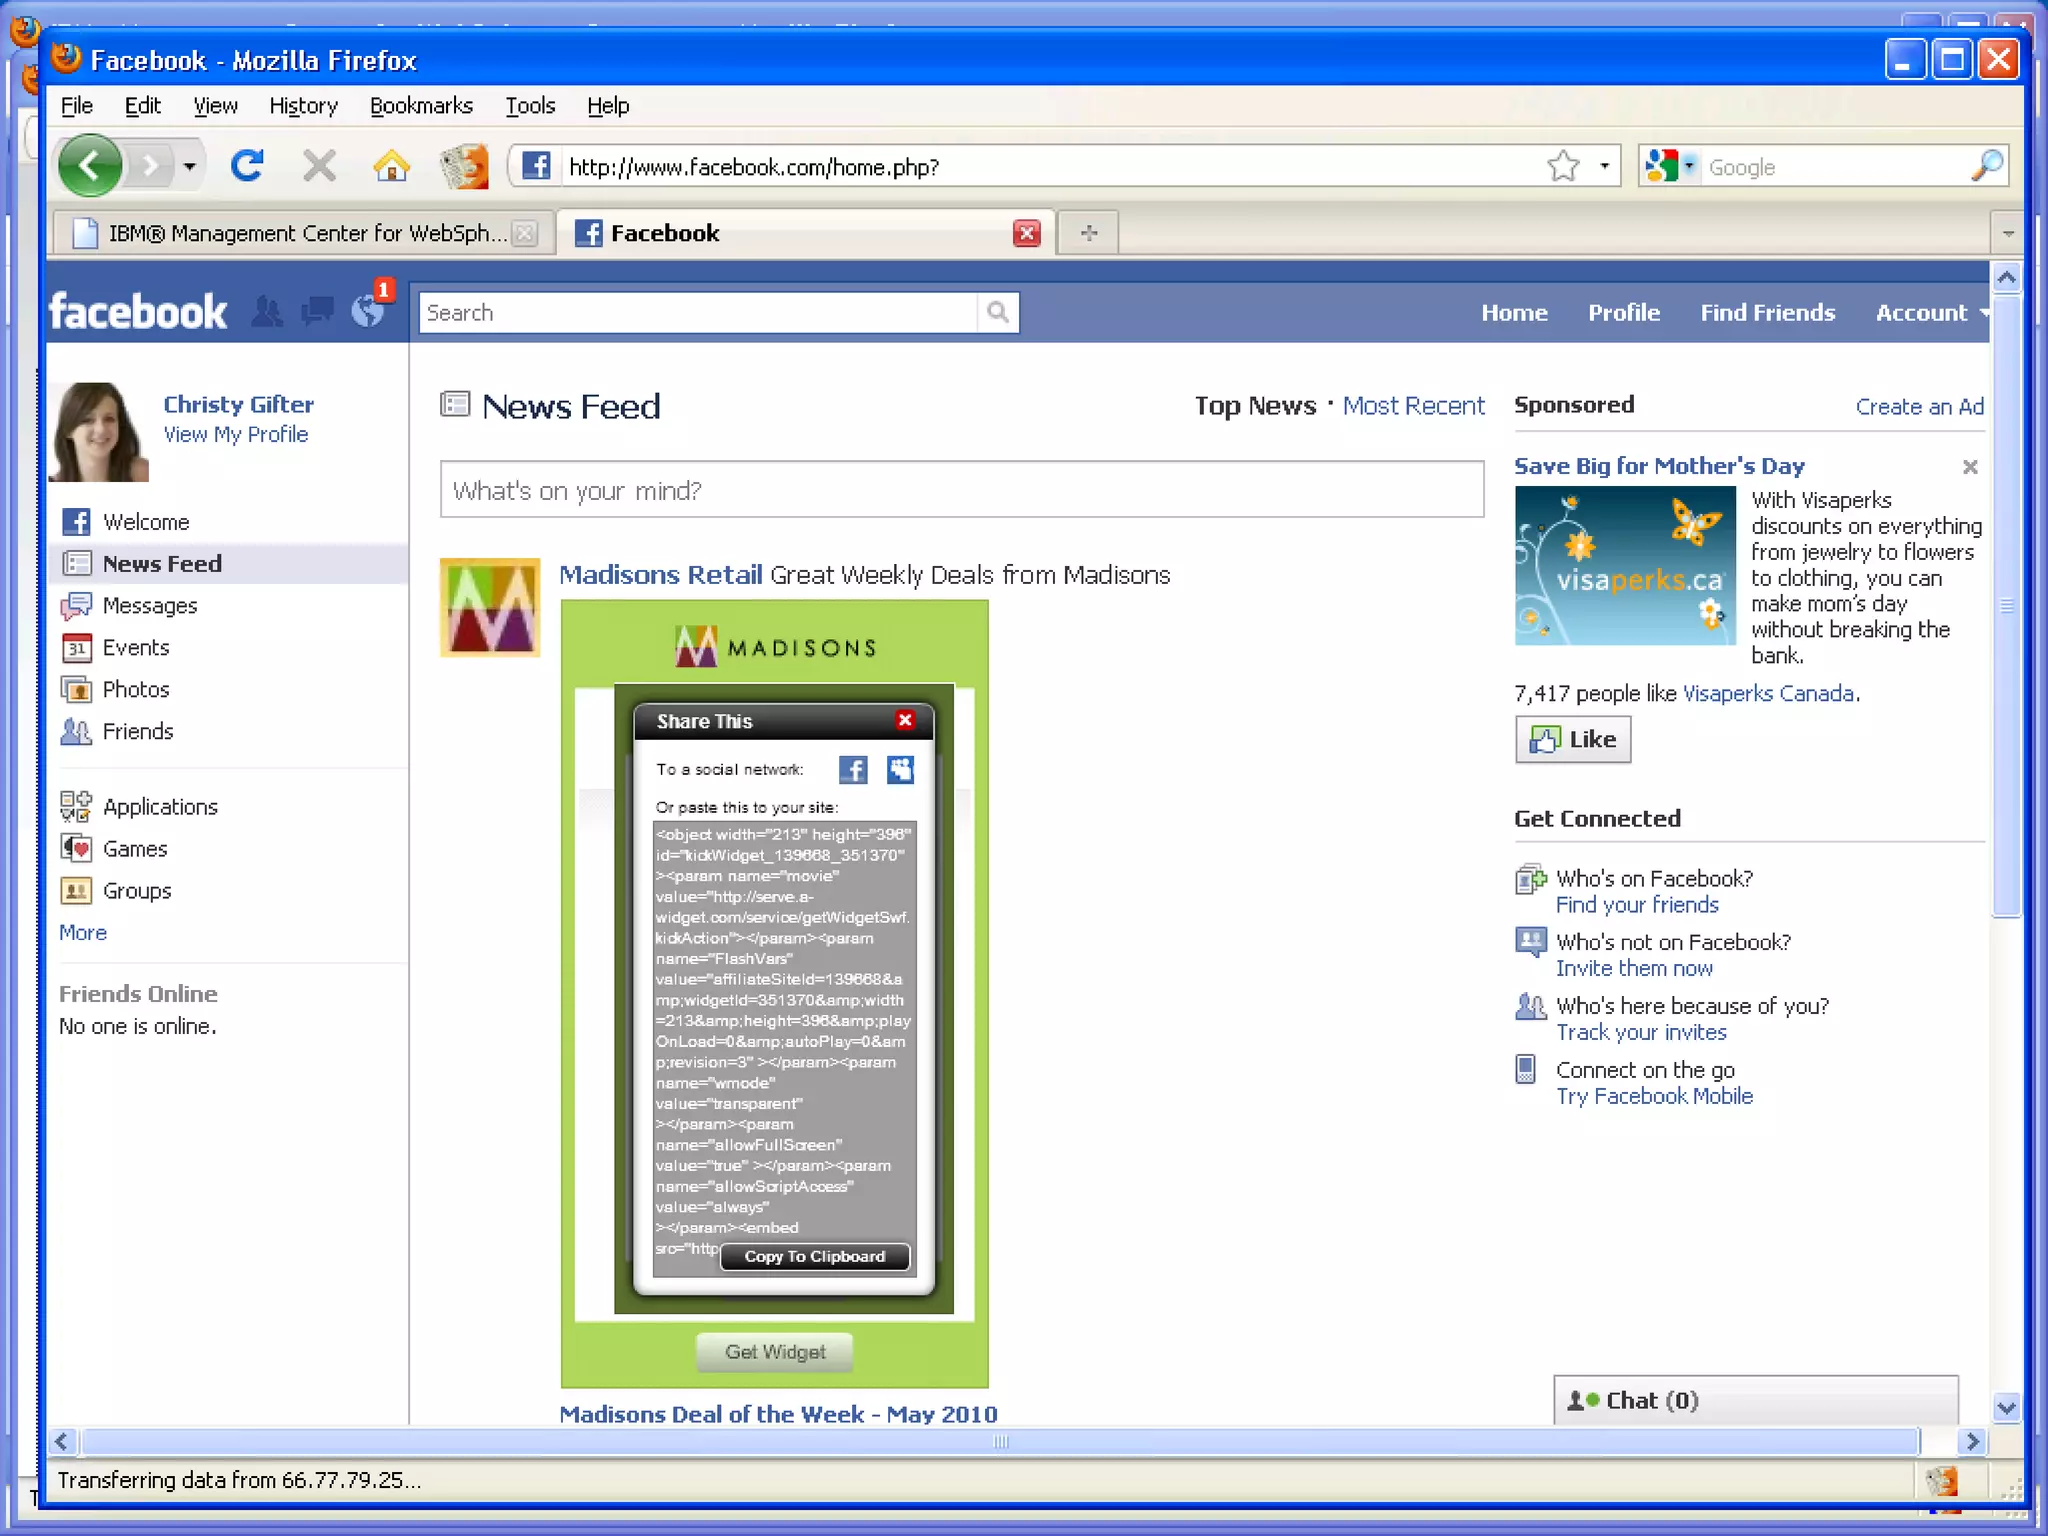The height and width of the screenshot is (1536, 2048).
Task: Open the Find your friends link
Action: (x=1637, y=905)
